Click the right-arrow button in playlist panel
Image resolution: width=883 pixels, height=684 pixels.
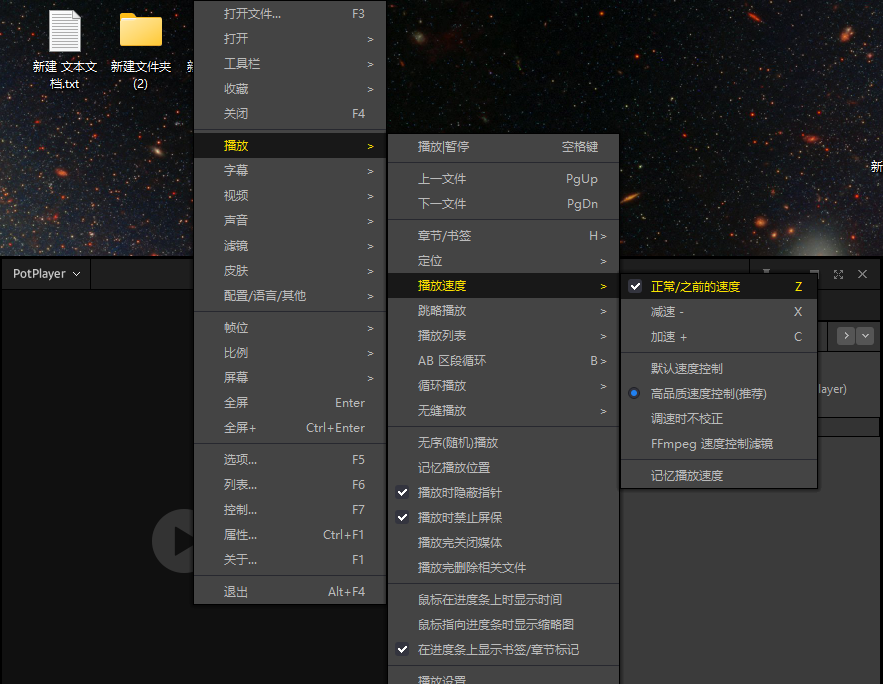click(846, 336)
